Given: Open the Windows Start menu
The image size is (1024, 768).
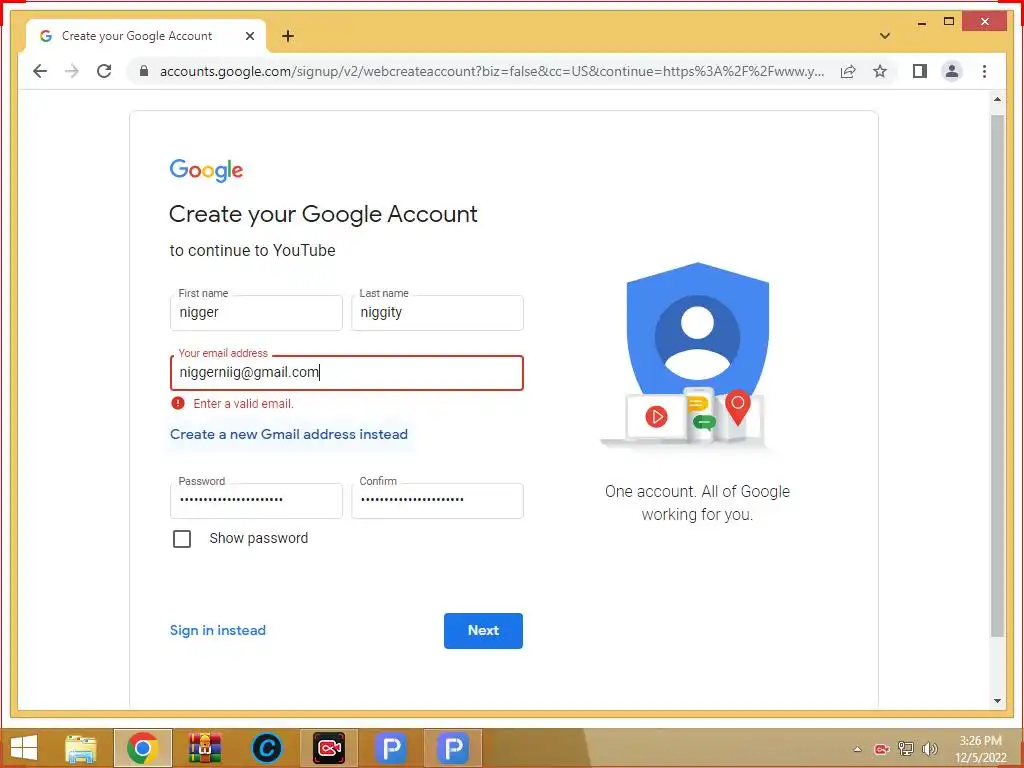Looking at the screenshot, I should (24, 748).
